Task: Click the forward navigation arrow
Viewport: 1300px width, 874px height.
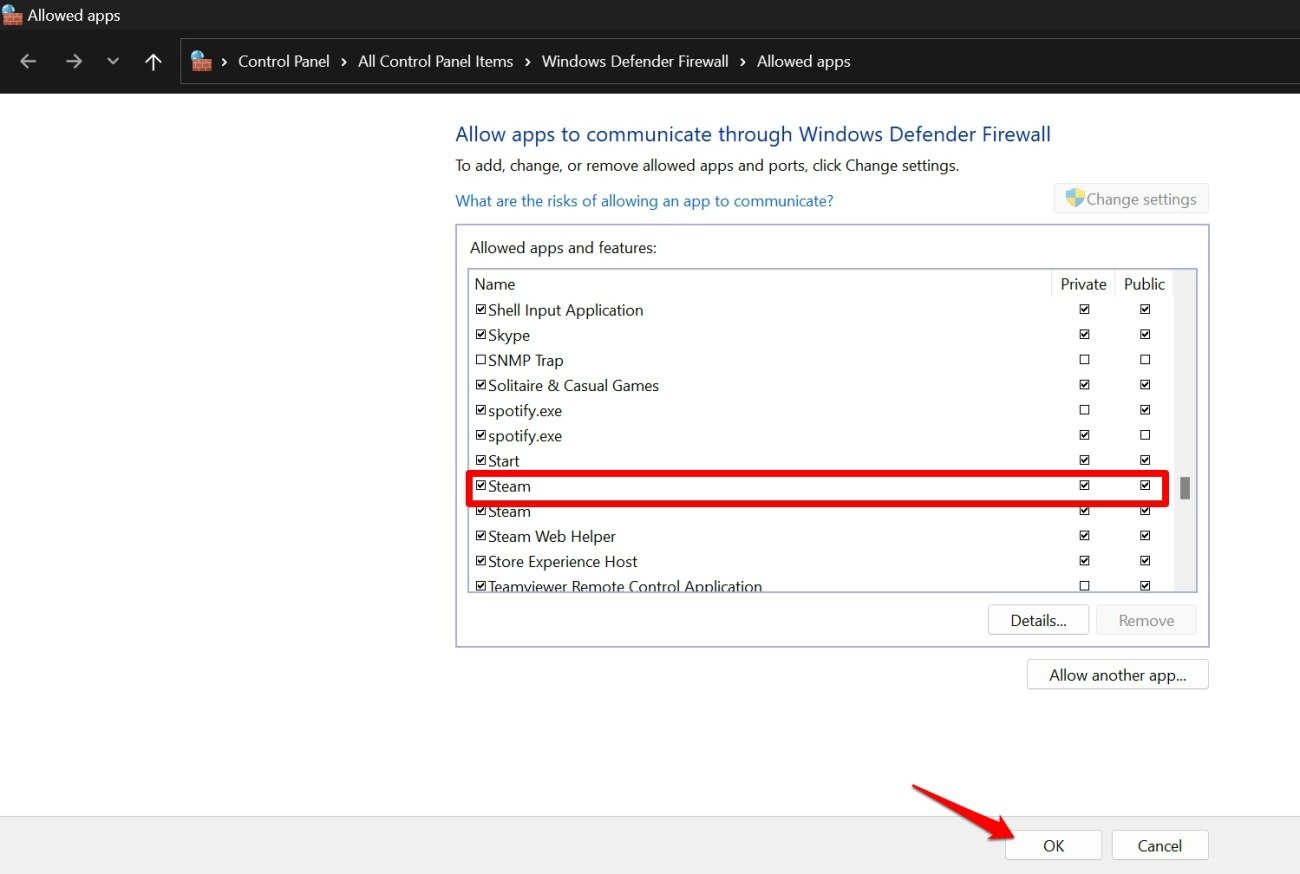Action: pyautogui.click(x=73, y=62)
